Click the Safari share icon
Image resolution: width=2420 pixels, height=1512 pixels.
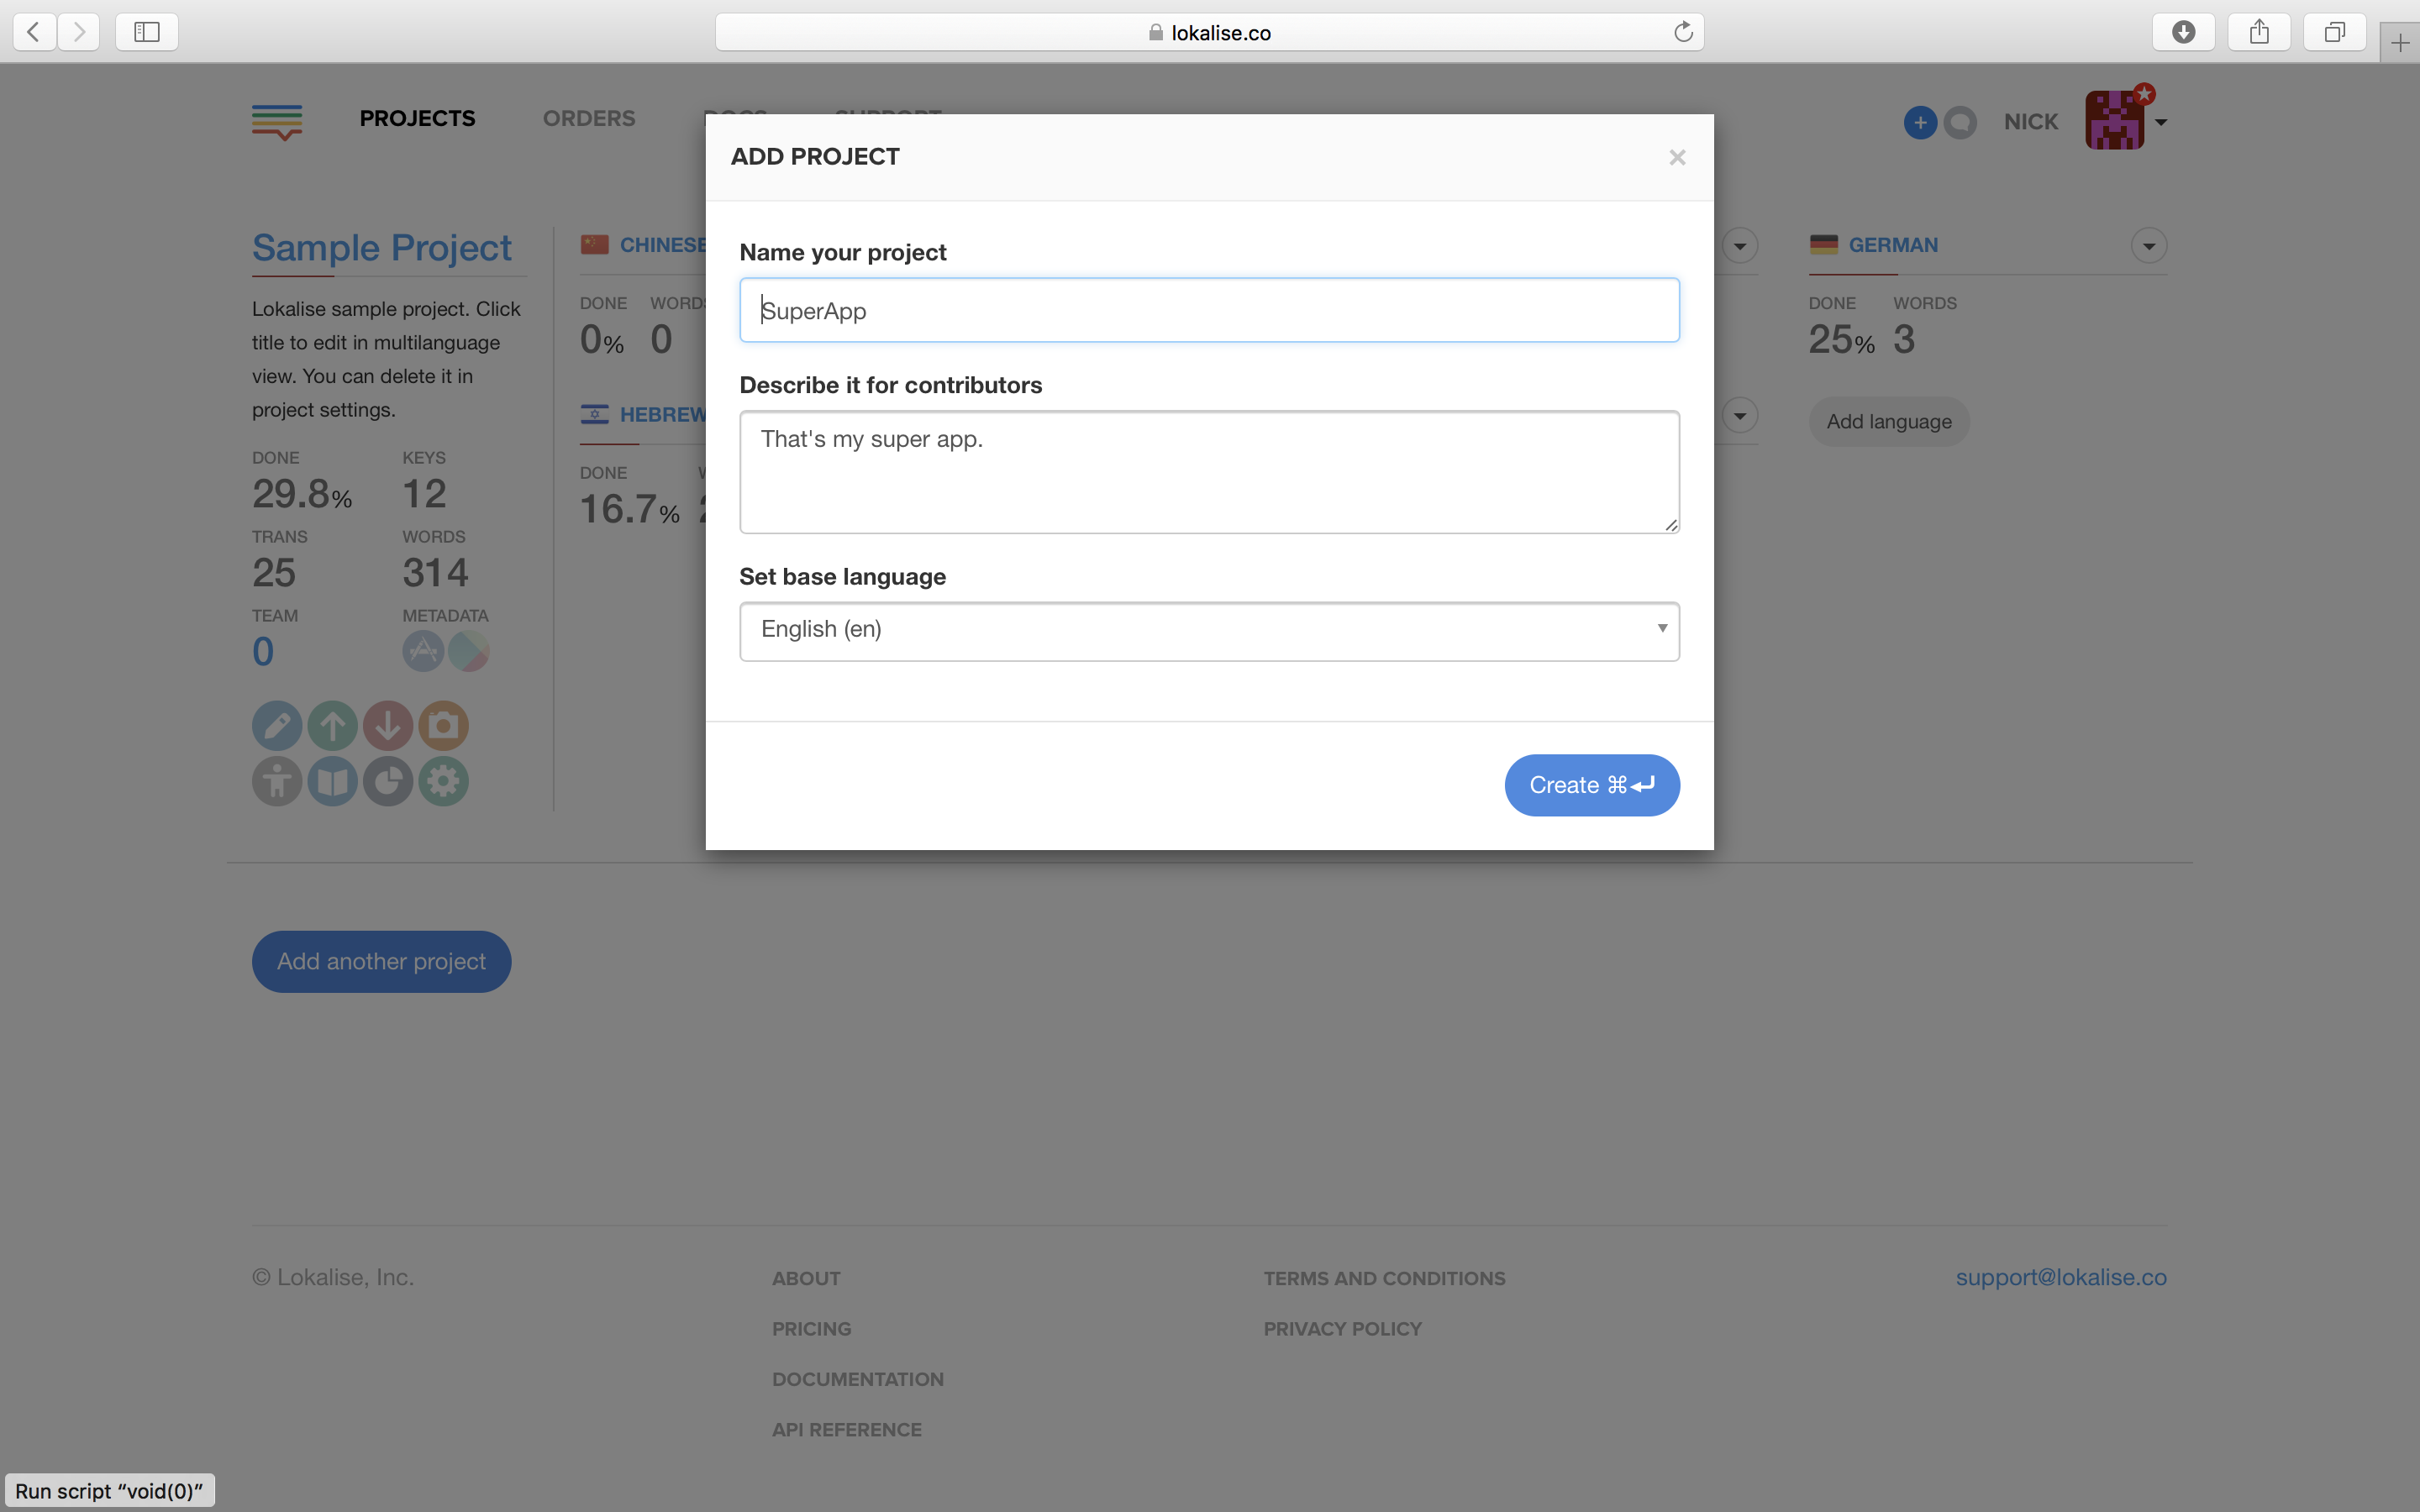2259,32
